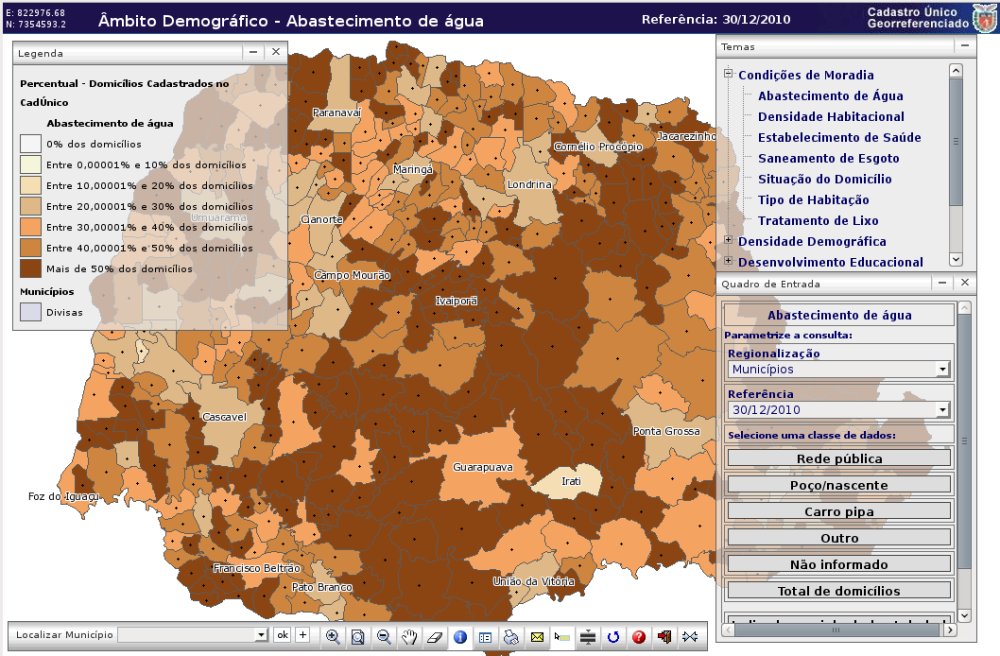Screen dimensions: 1000x656
Task: Expand the Desenvolvimento Educacional tree node
Action: (x=729, y=261)
